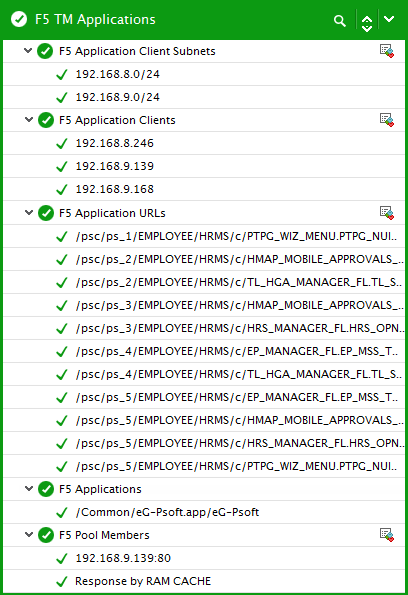Select Response by RAM CACHE entry
The width and height of the screenshot is (408, 595).
coord(204,581)
